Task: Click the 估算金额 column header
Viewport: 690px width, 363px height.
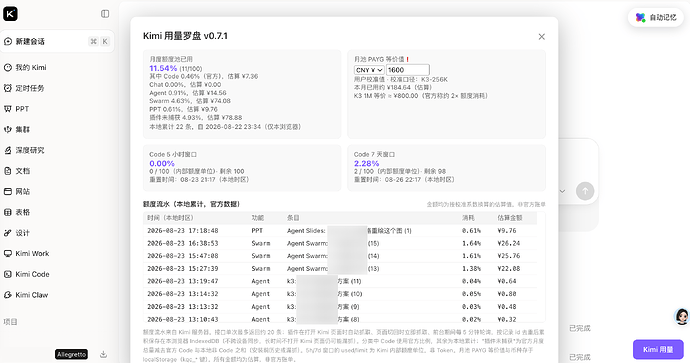Action: 510,218
